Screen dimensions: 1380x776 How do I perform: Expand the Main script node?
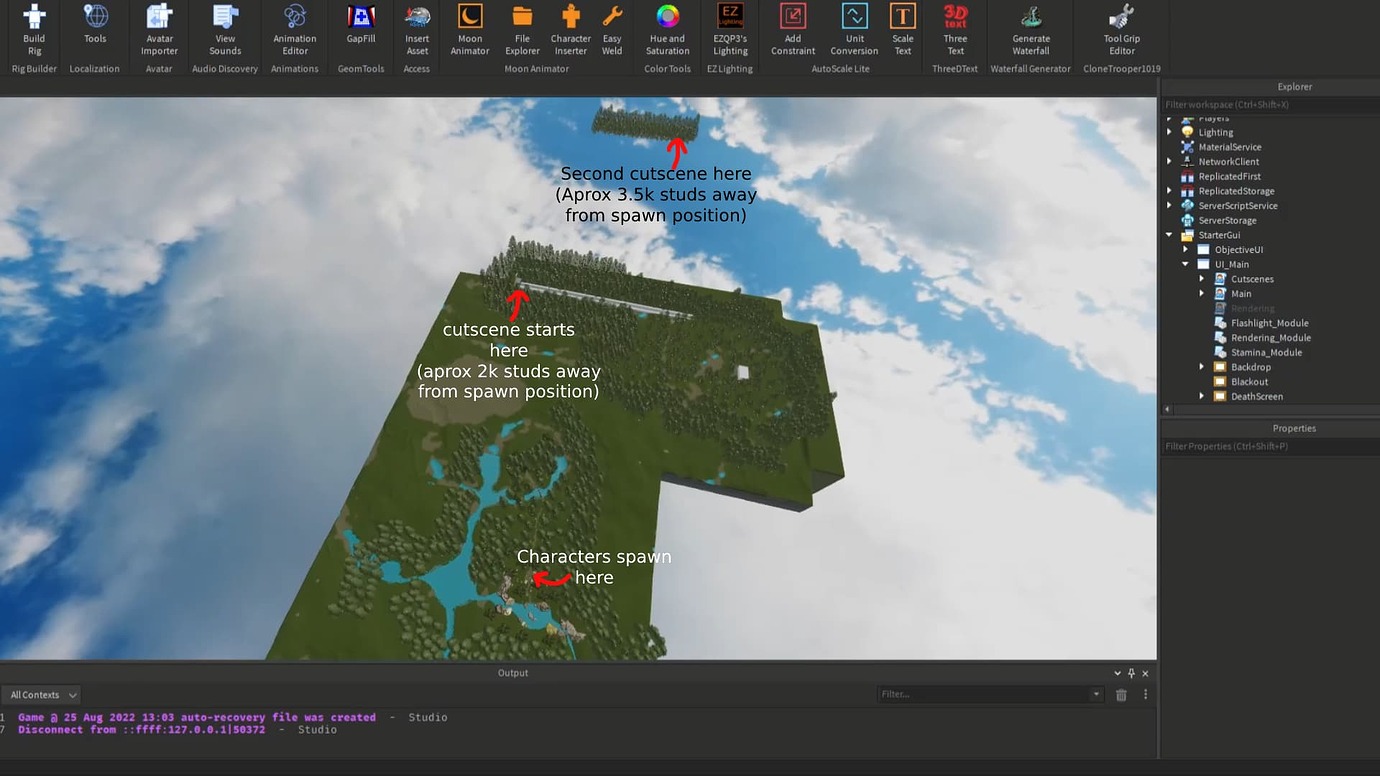tap(1202, 294)
